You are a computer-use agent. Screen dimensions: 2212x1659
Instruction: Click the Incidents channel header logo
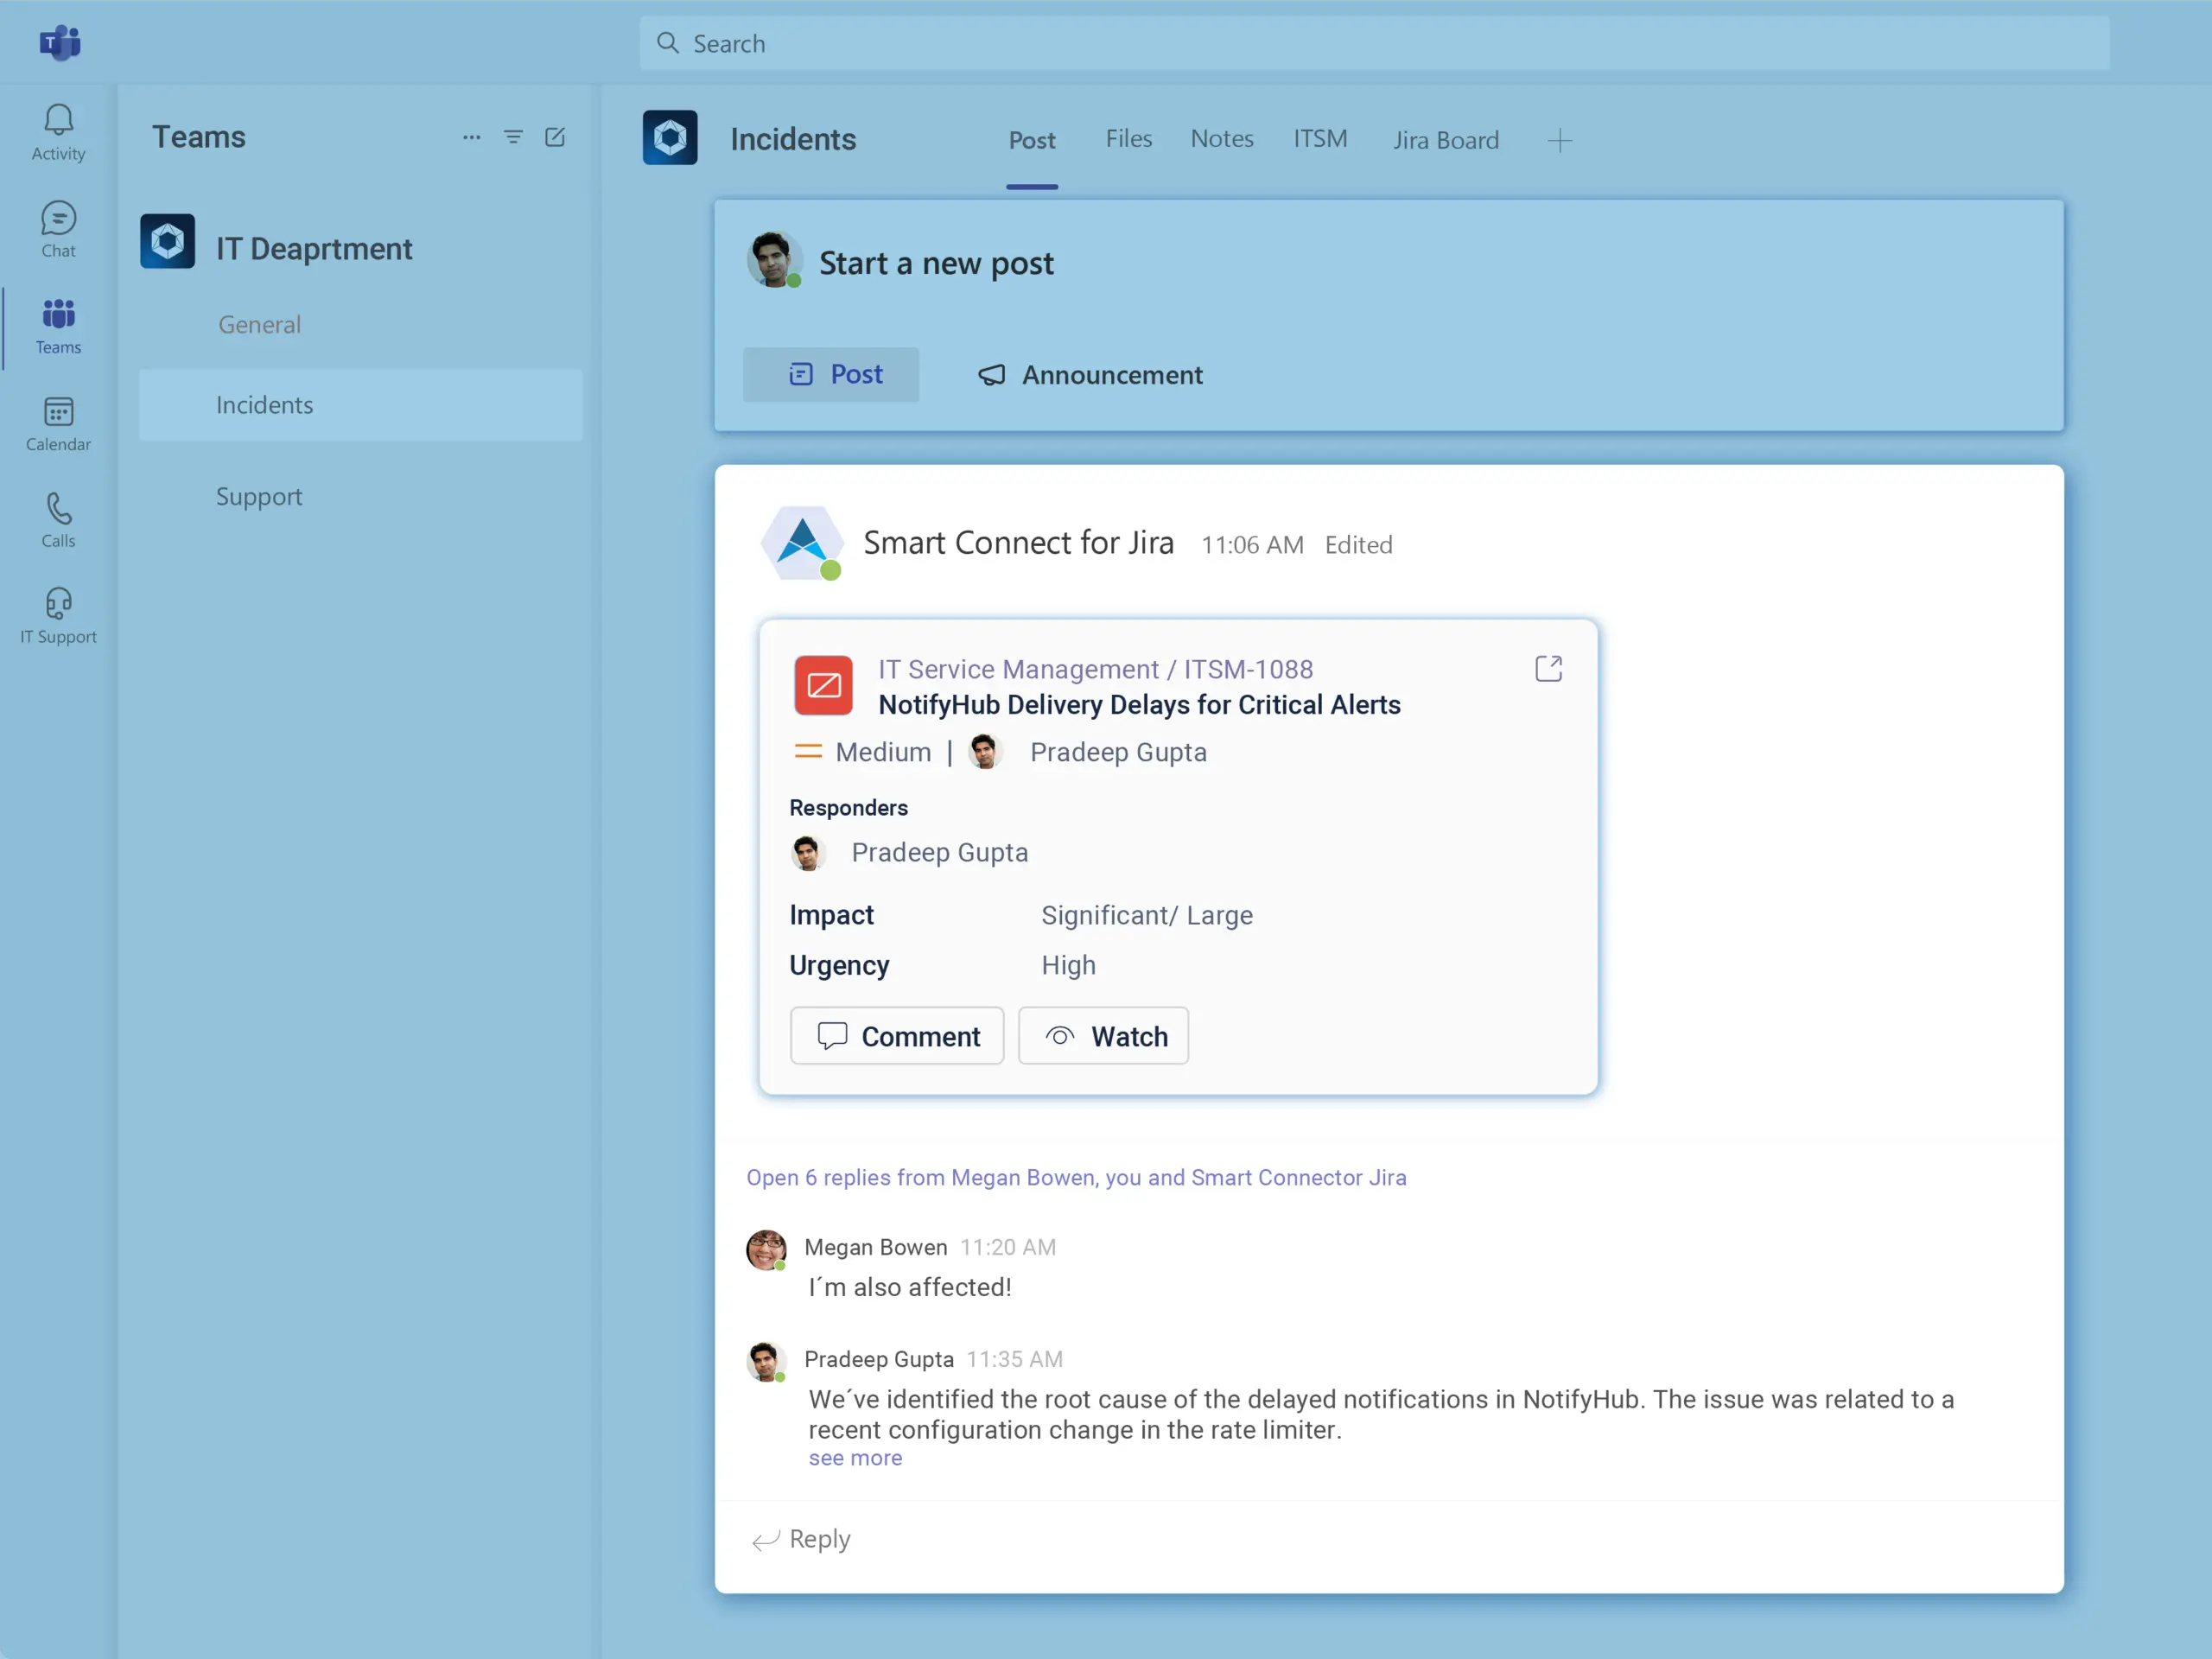coord(670,137)
